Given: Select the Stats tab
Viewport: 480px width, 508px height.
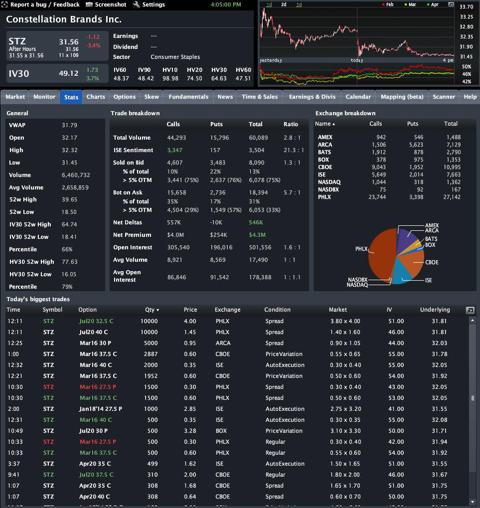Looking at the screenshot, I should click(71, 97).
